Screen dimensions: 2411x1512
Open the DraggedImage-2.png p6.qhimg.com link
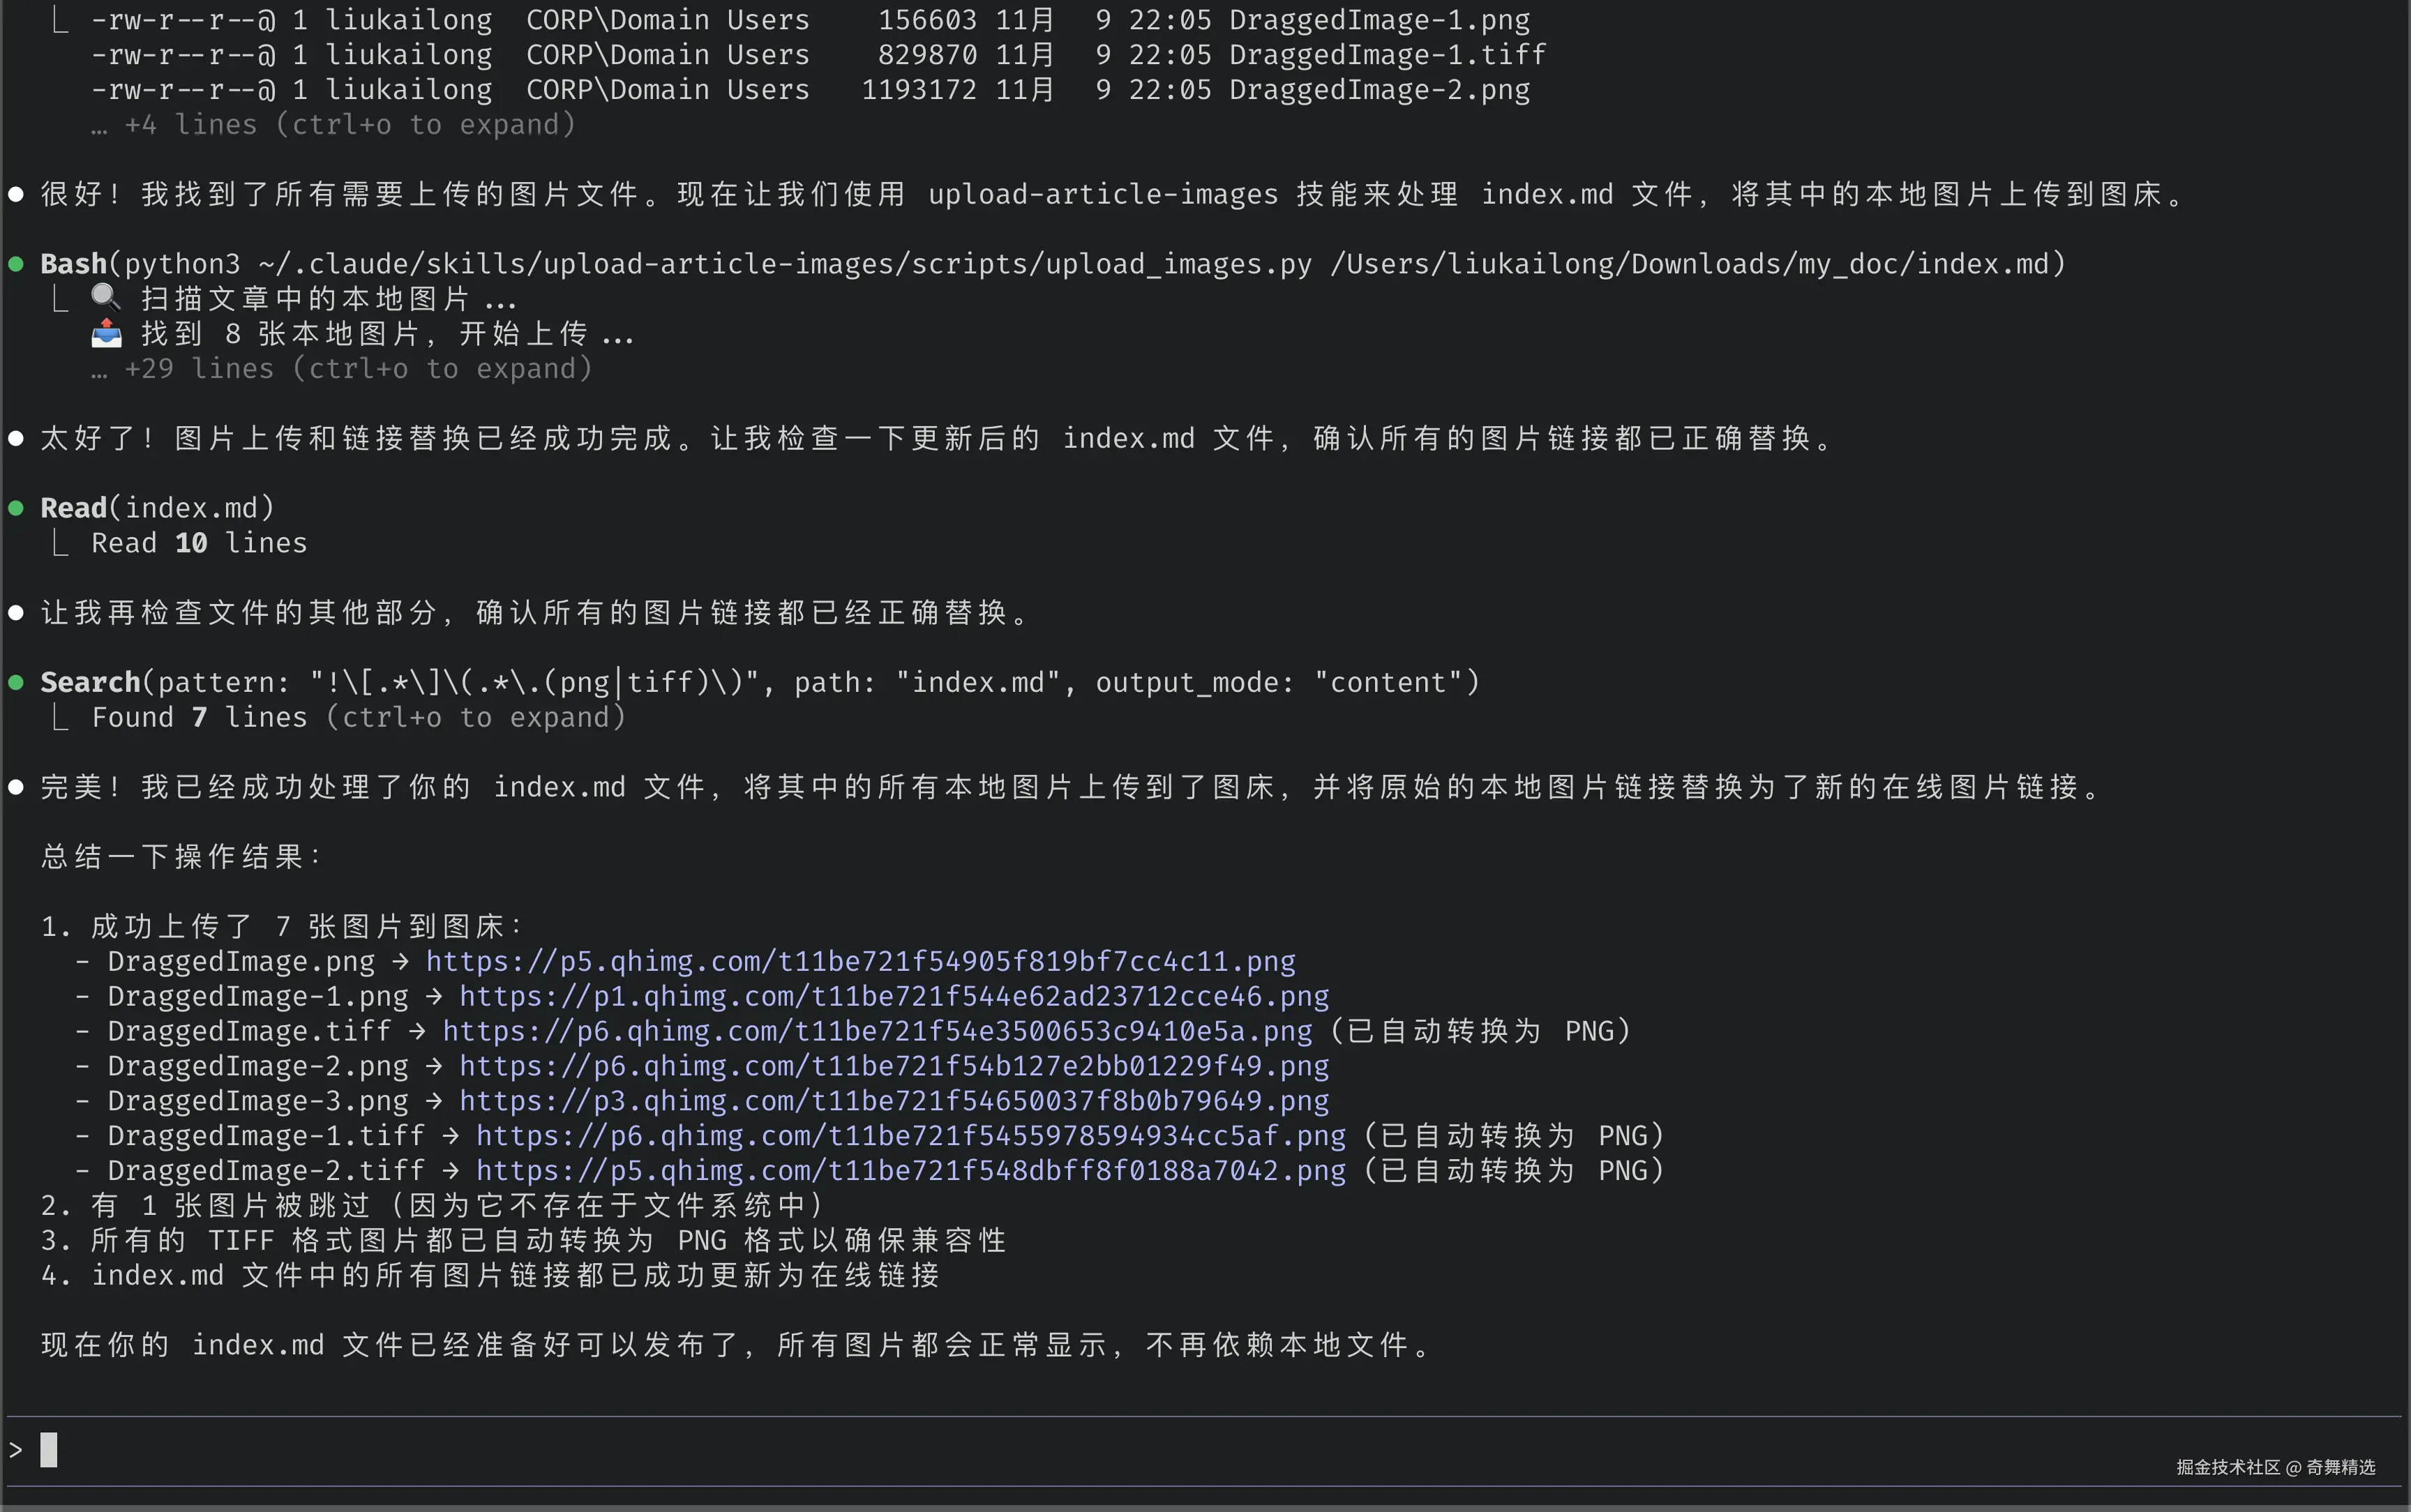893,1066
